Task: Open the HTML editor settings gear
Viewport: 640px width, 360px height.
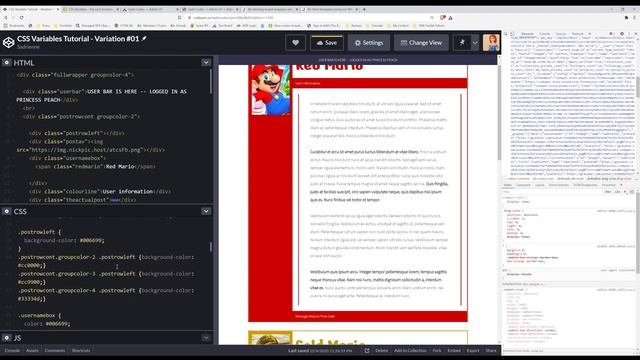Action: click(x=7, y=62)
